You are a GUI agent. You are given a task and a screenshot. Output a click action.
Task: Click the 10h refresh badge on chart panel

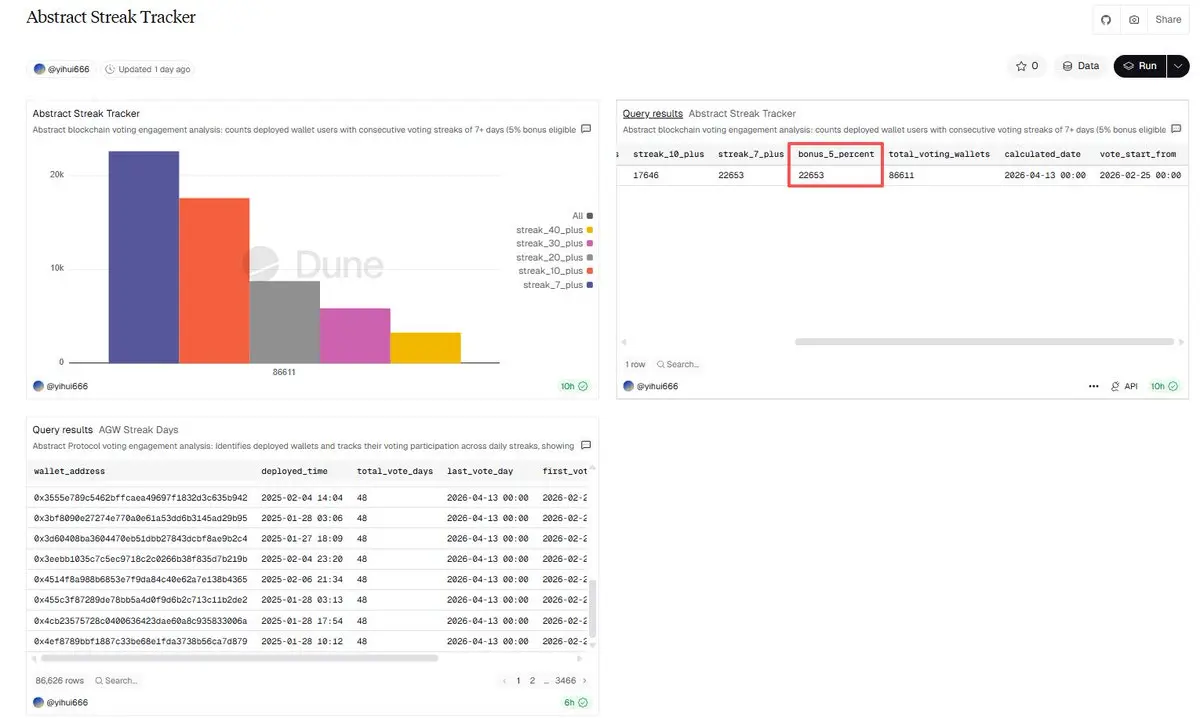click(x=574, y=386)
